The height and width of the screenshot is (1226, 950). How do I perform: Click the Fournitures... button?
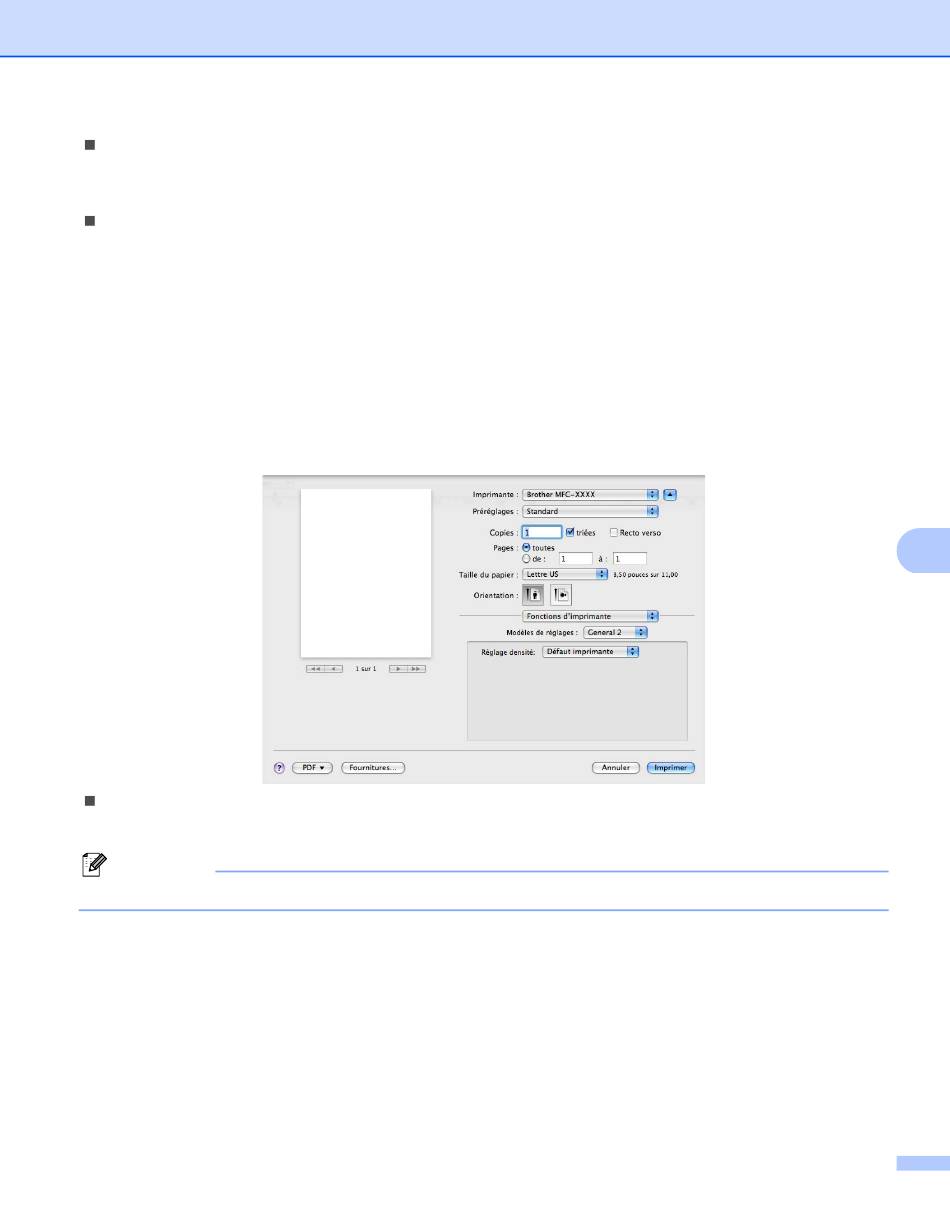373,768
